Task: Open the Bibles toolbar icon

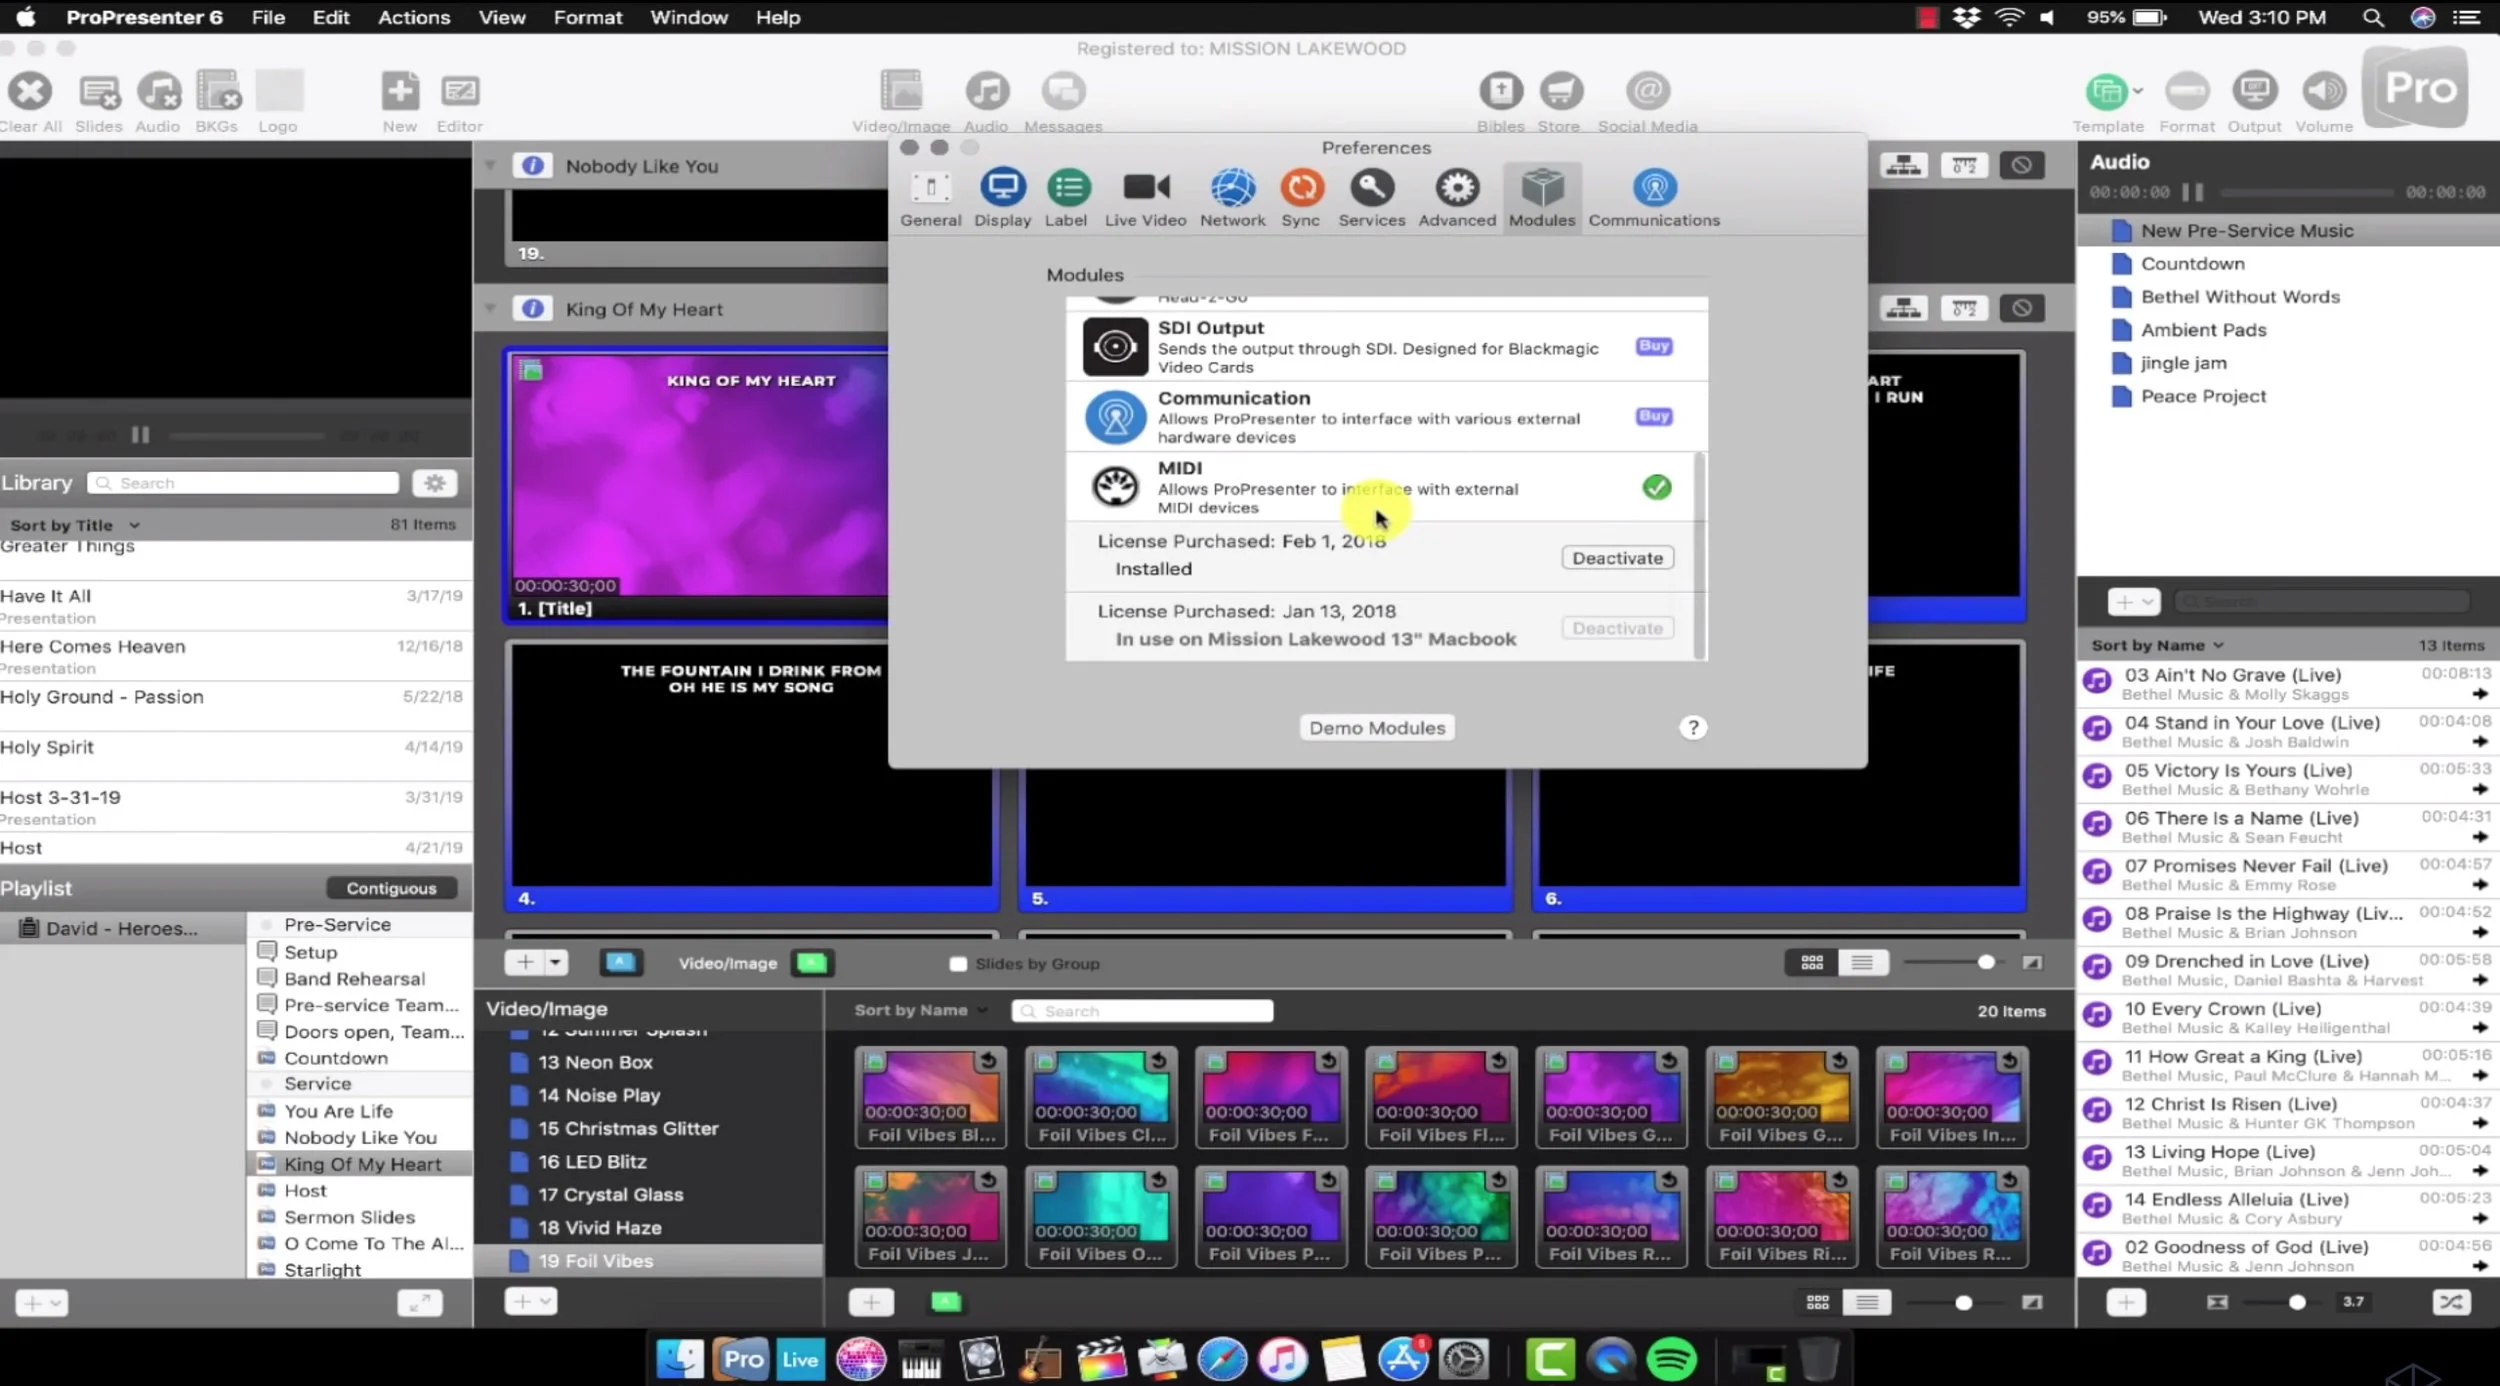Action: 1501,92
